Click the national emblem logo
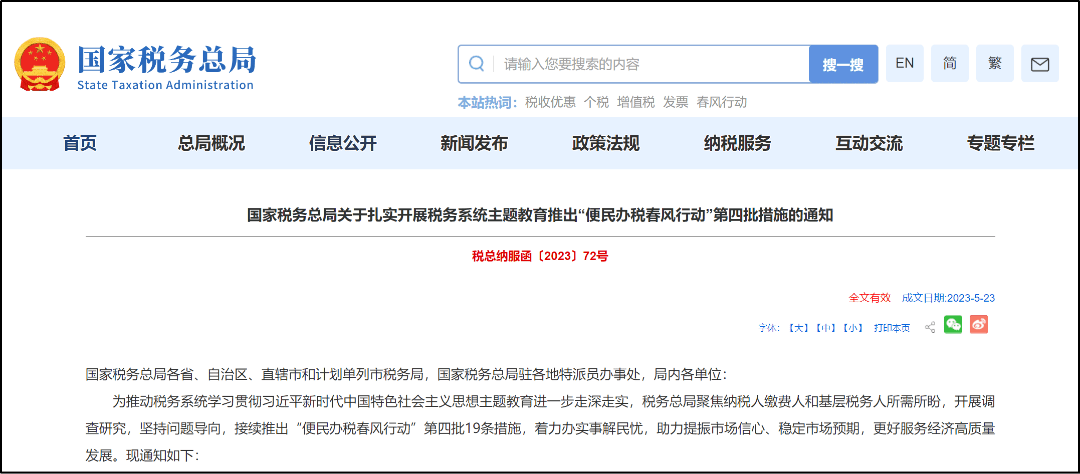 coord(39,65)
